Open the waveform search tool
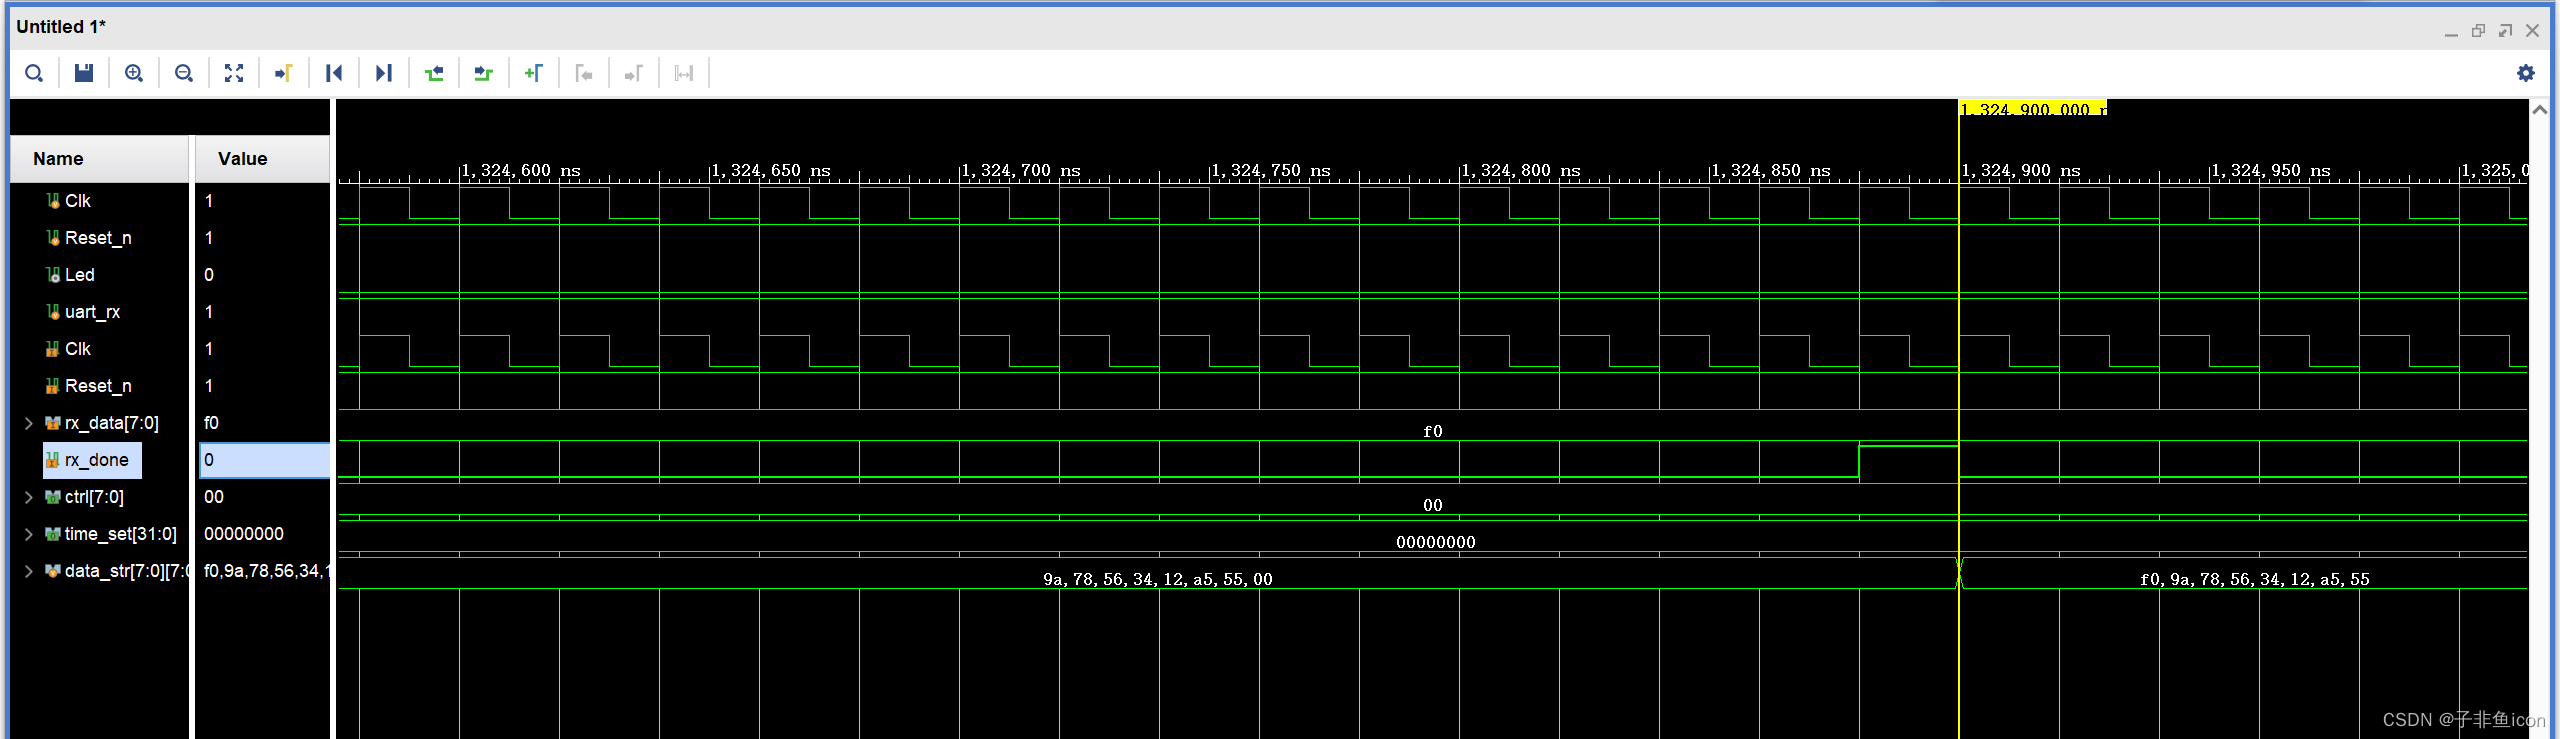Image resolution: width=2560 pixels, height=739 pixels. (34, 73)
